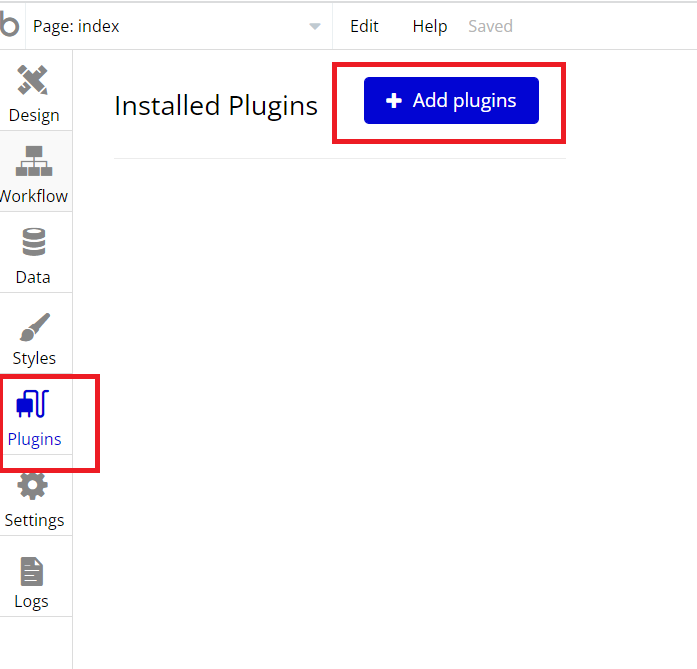Open the Help menu

[x=429, y=26]
